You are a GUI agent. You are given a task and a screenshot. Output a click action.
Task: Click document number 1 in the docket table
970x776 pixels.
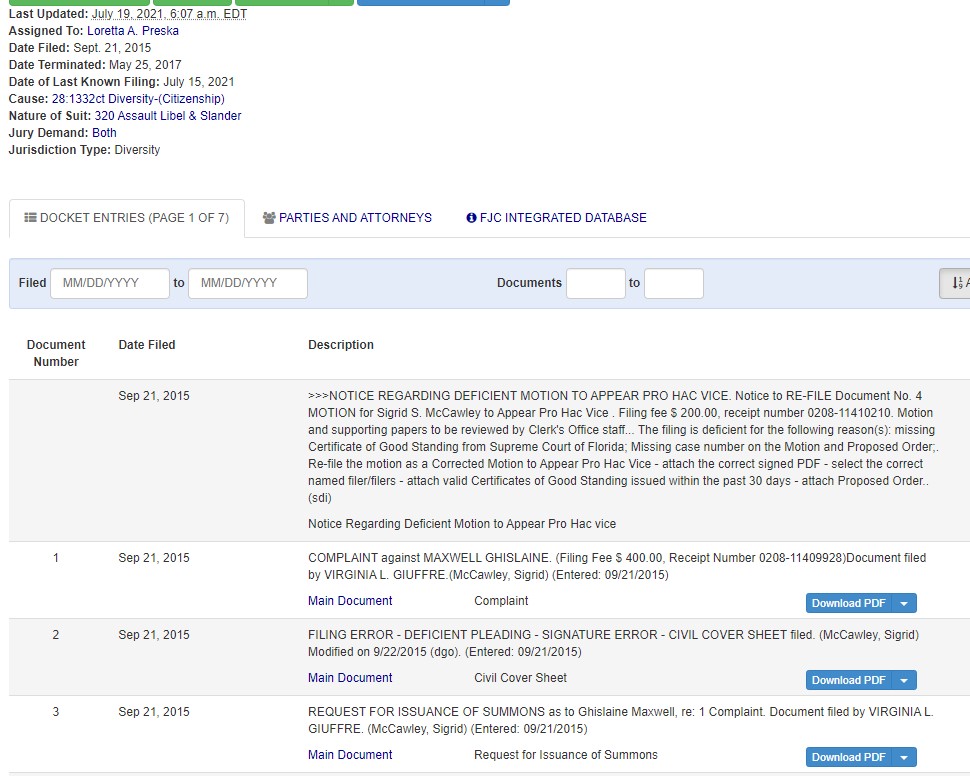point(56,558)
